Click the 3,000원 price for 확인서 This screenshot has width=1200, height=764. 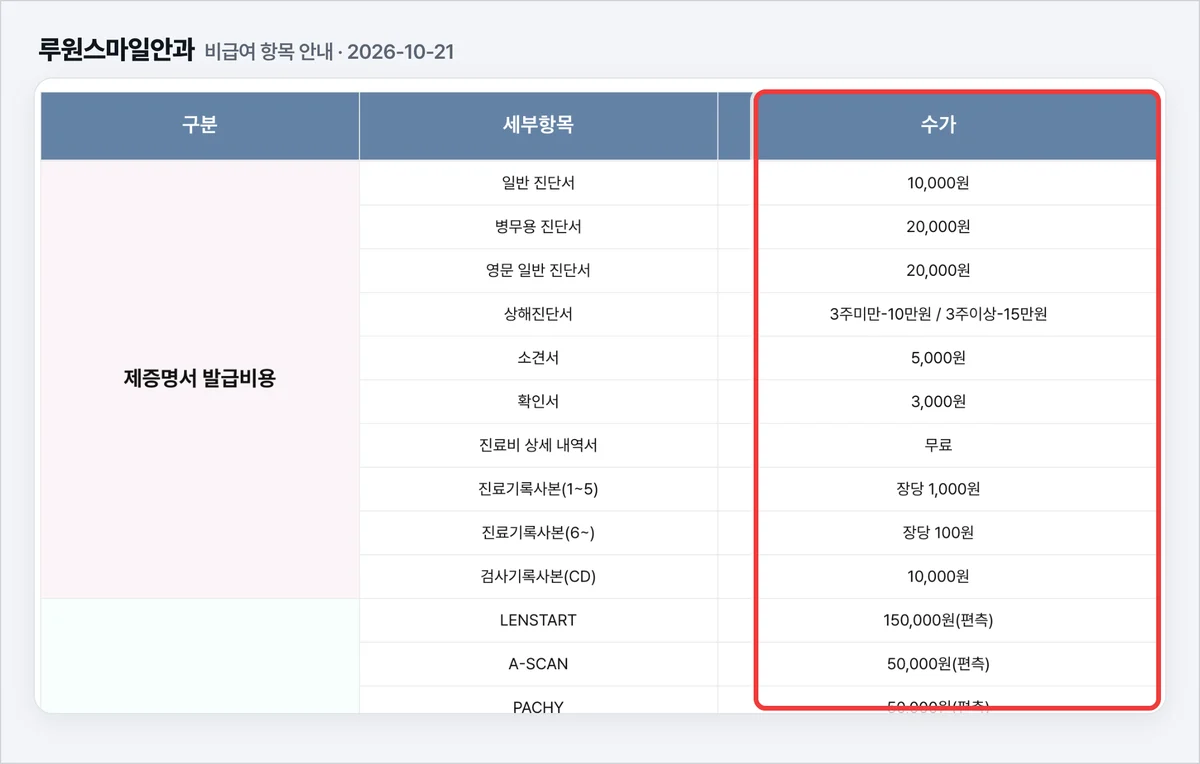938,402
